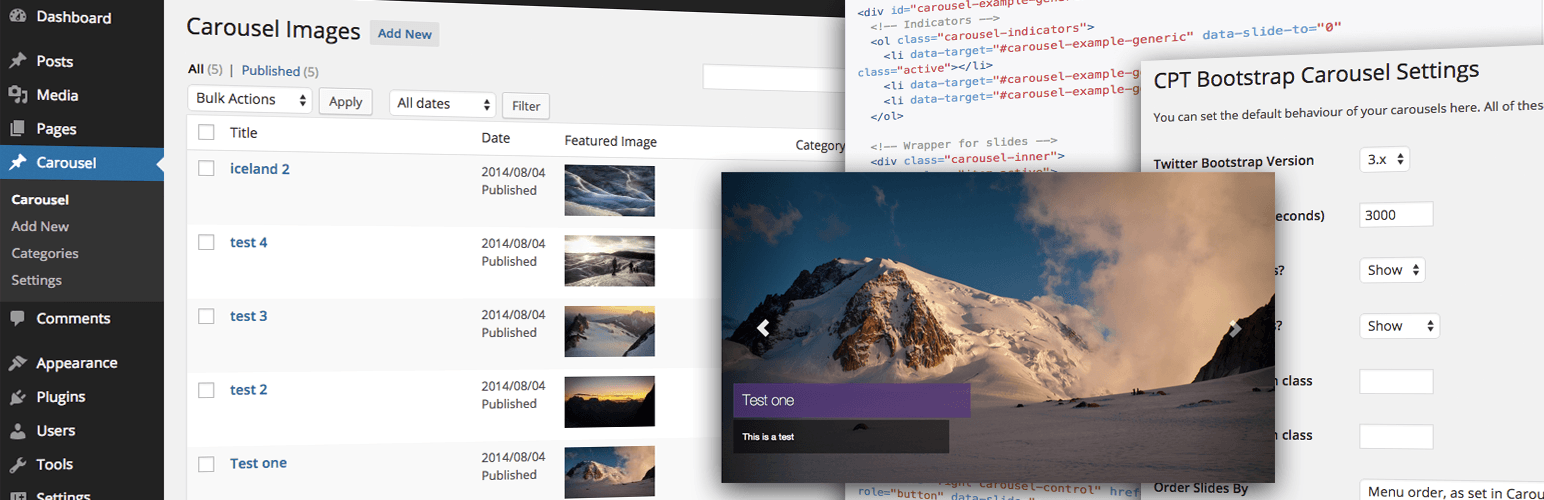1544x500 pixels.
Task: Open the second Show dropdown in settings
Action: [1399, 325]
